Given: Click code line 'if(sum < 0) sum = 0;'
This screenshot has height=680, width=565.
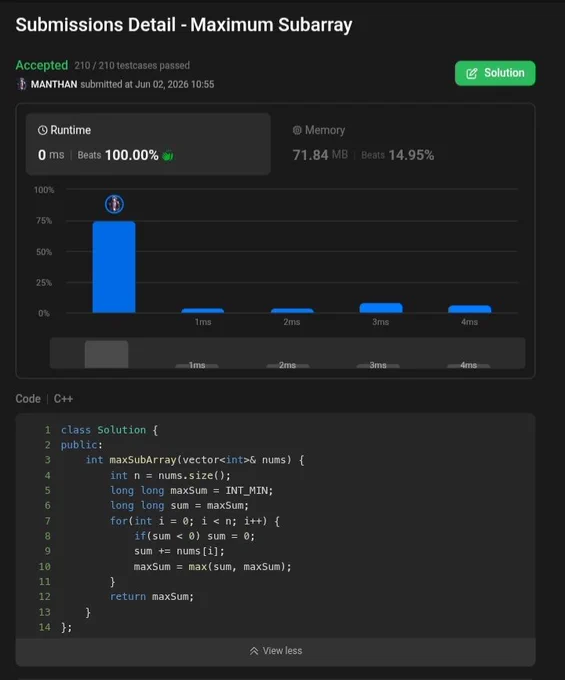Looking at the screenshot, I should click(194, 536).
